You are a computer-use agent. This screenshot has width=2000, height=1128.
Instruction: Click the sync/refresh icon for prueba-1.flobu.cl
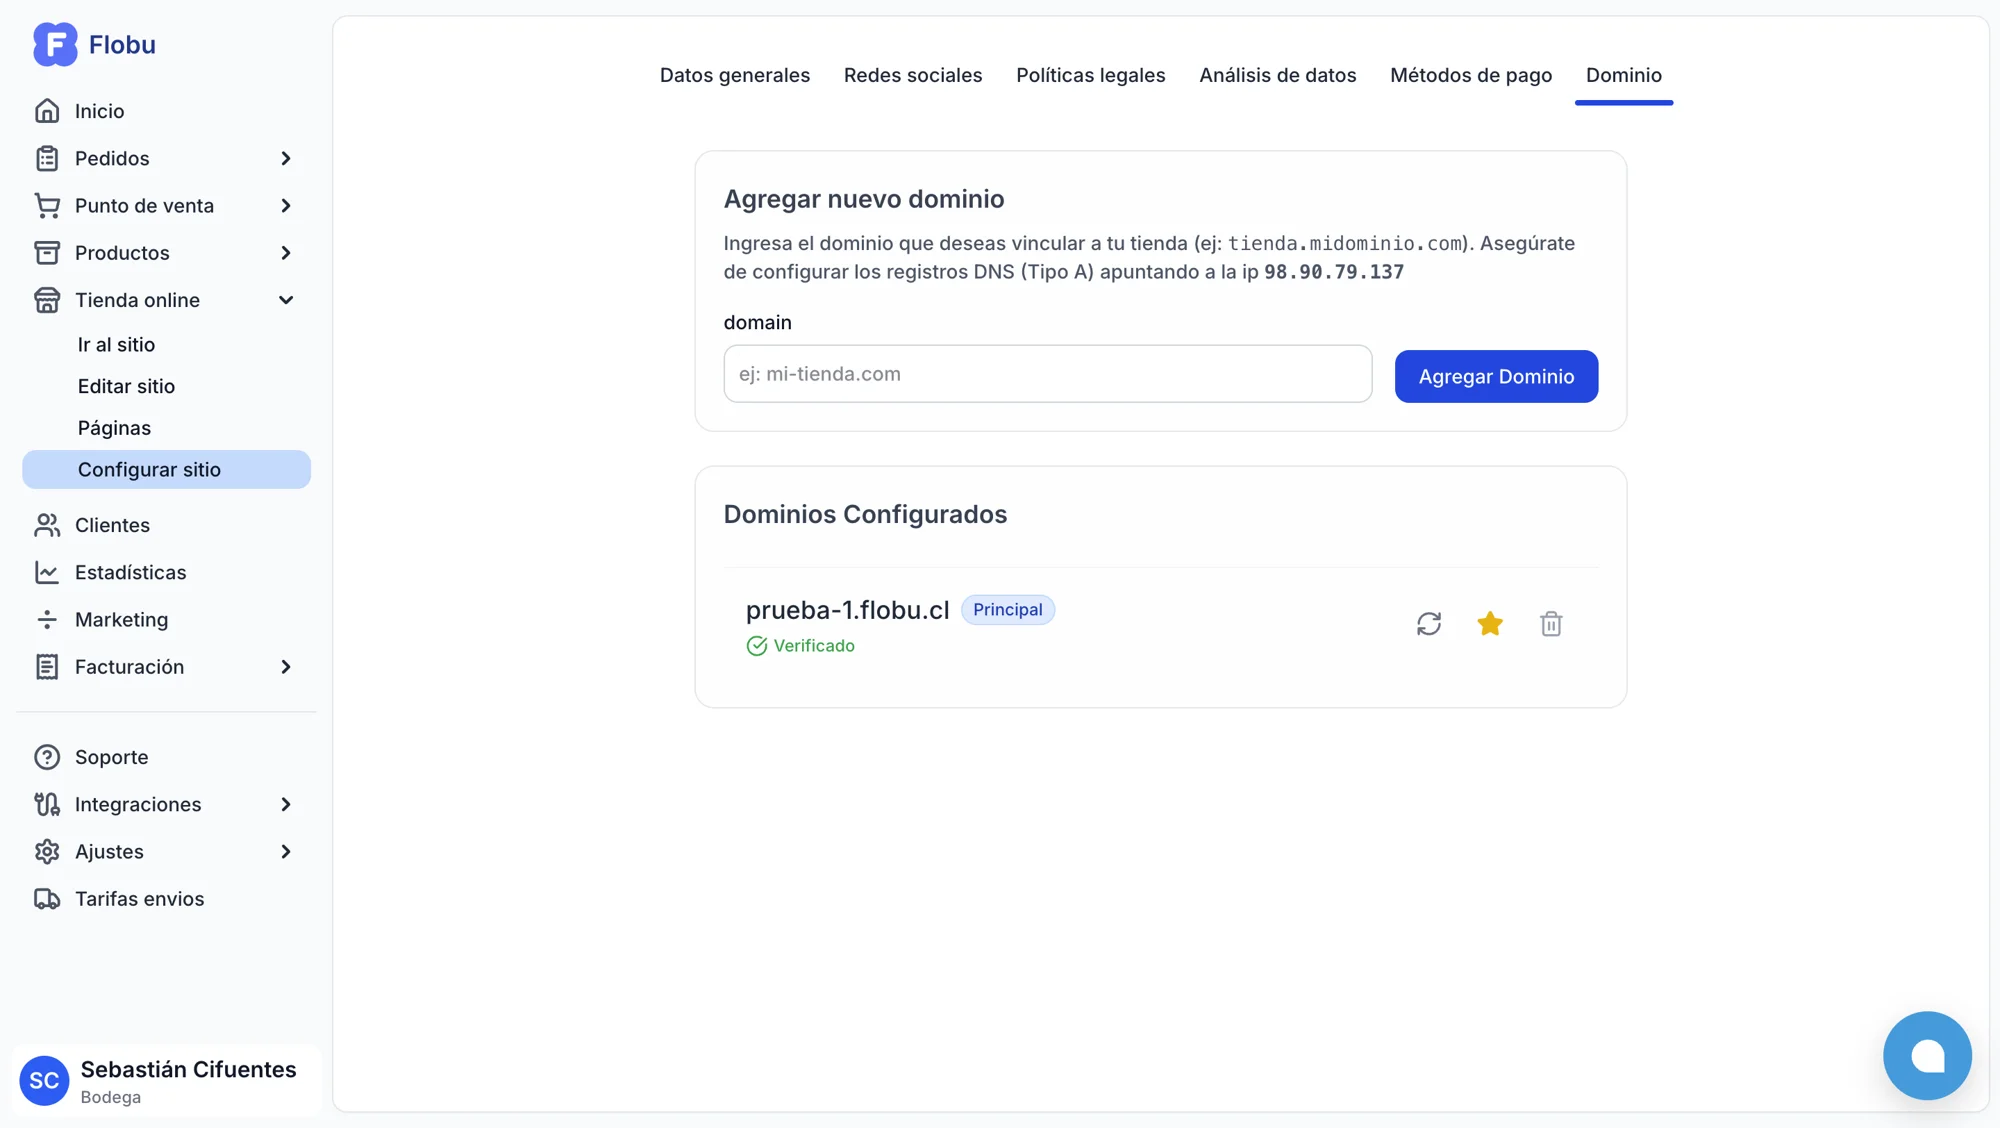pos(1429,623)
